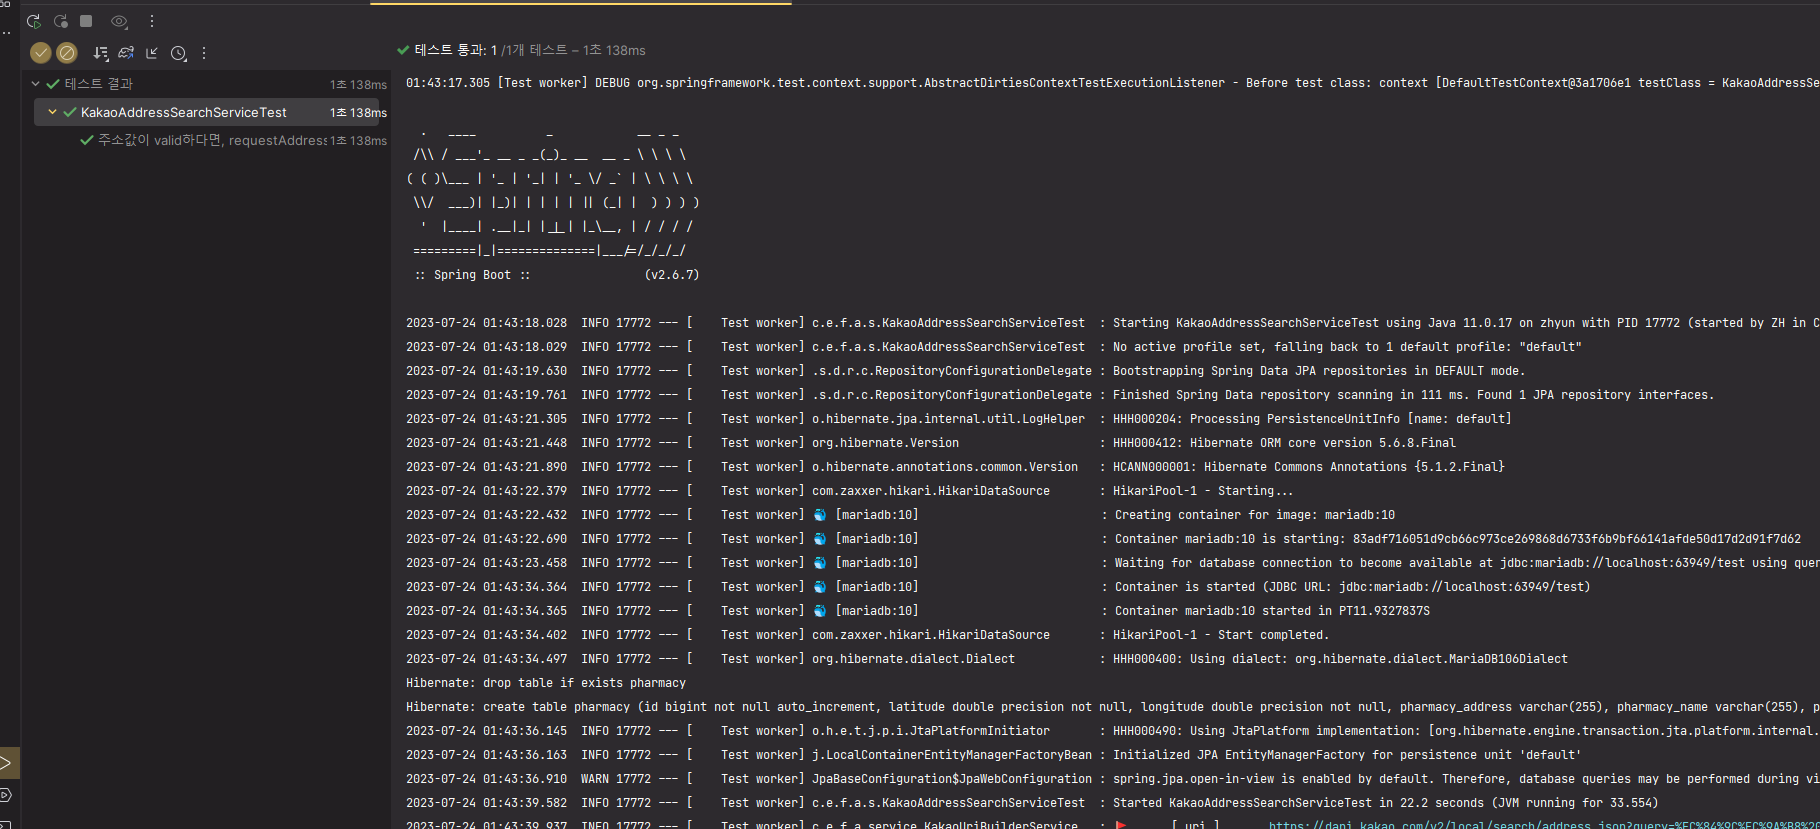Click the 'No active profile set' log line
The width and height of the screenshot is (1820, 829).
(994, 347)
